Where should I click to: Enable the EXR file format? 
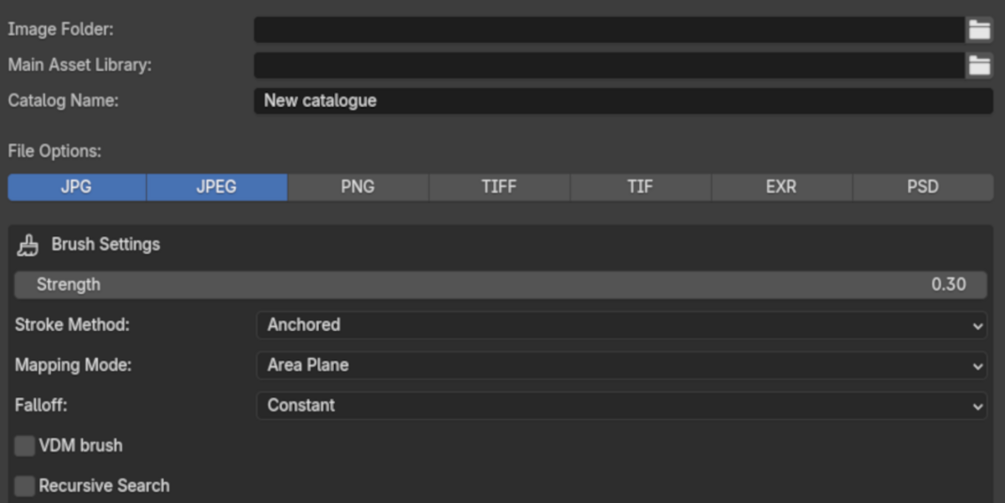tap(781, 187)
